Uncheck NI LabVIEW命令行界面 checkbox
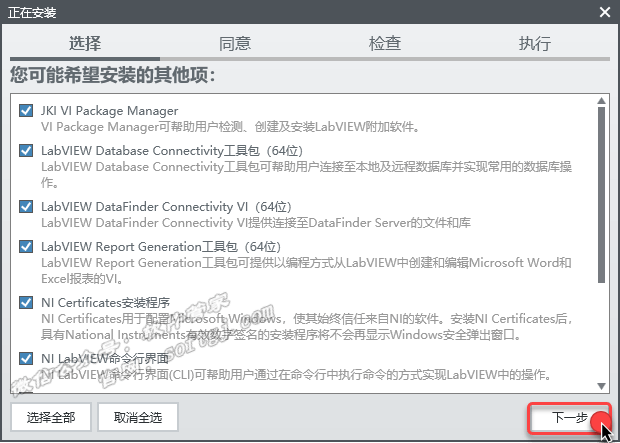Image resolution: width=620 pixels, height=443 pixels. click(26, 359)
